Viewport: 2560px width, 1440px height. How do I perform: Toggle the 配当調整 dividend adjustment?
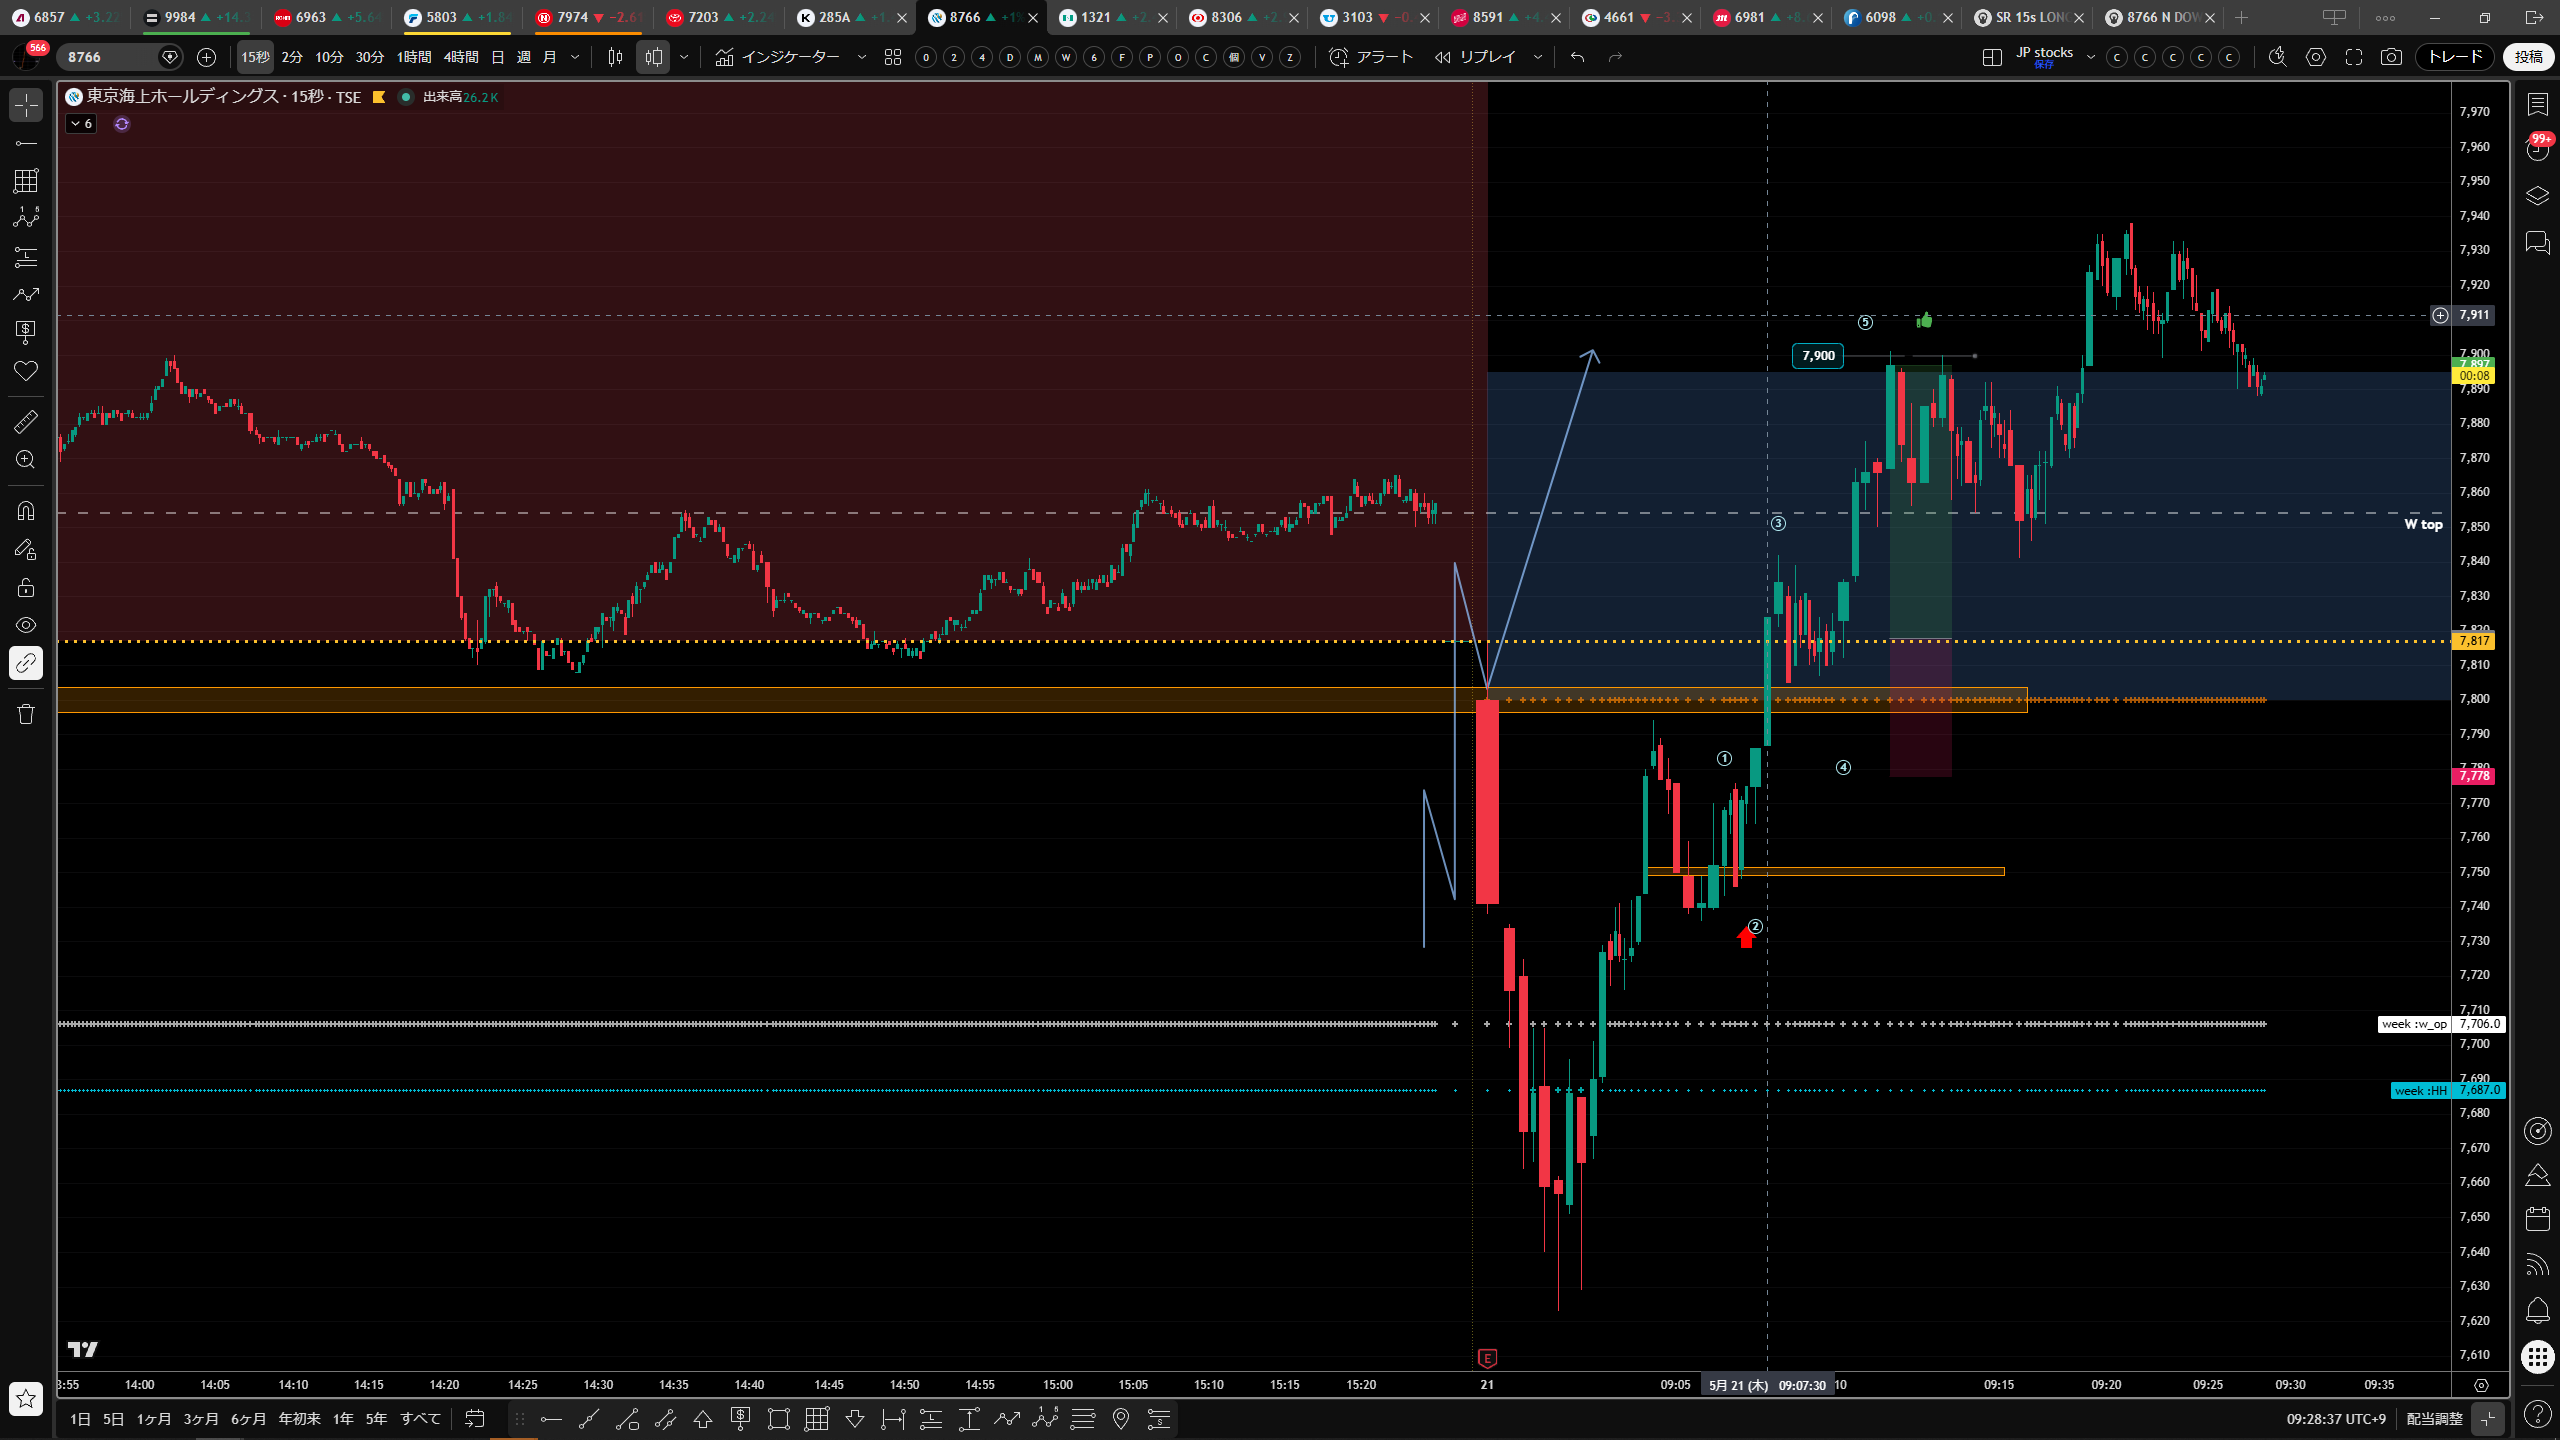click(x=2435, y=1418)
